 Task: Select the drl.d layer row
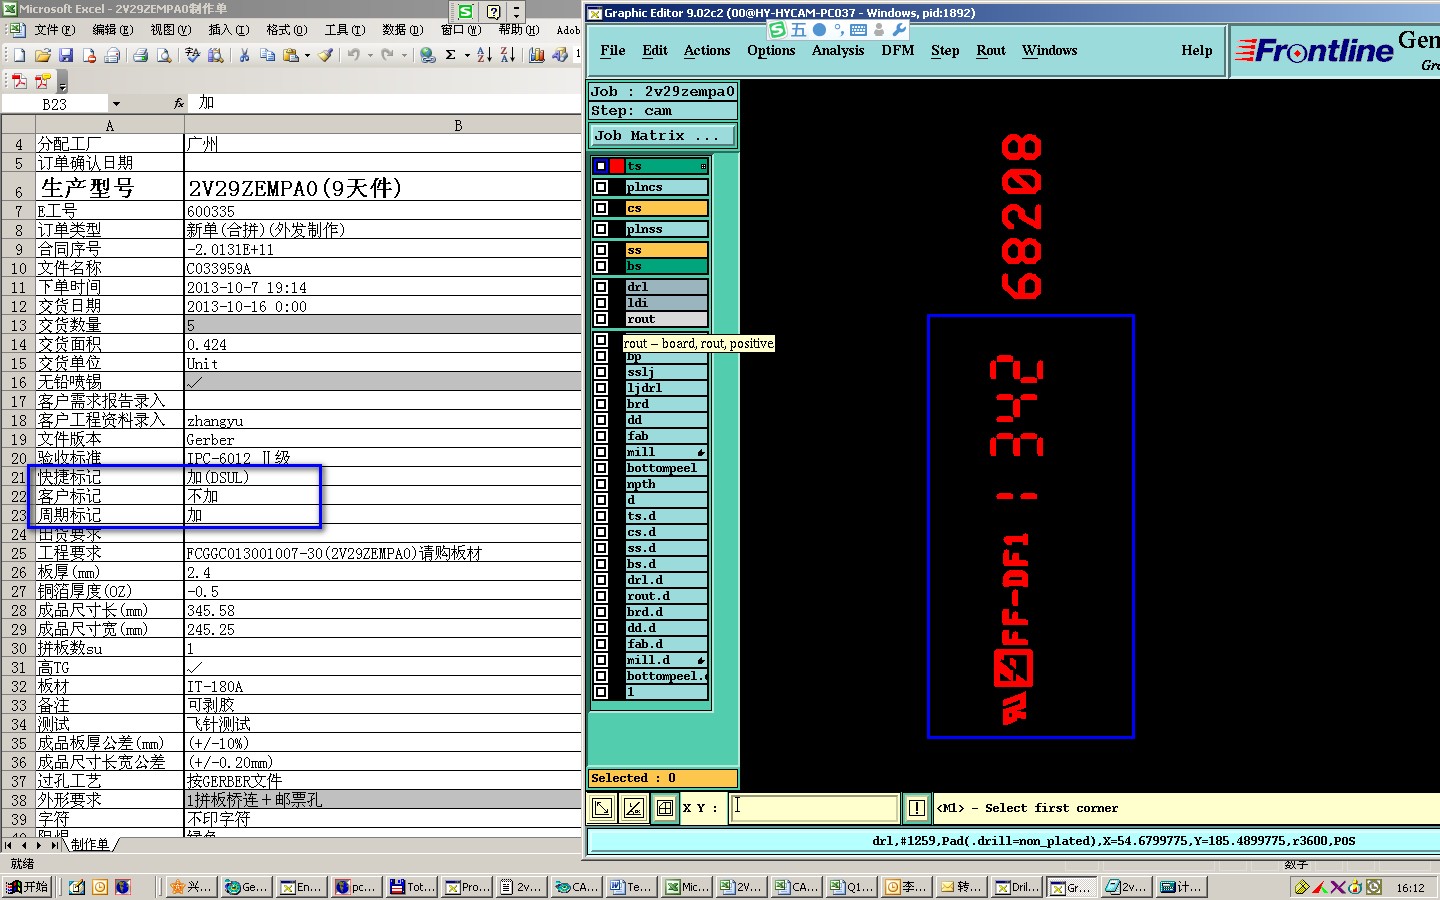pyautogui.click(x=666, y=580)
